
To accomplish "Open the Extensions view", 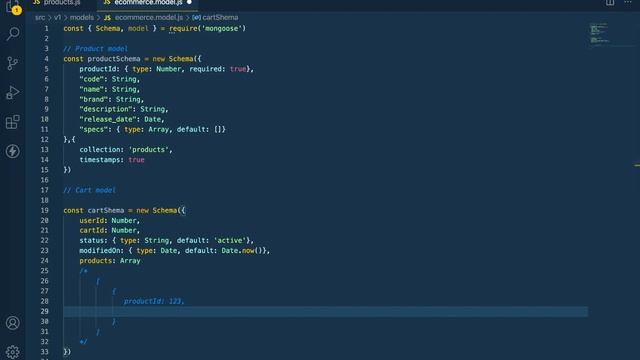I will pyautogui.click(x=13, y=122).
